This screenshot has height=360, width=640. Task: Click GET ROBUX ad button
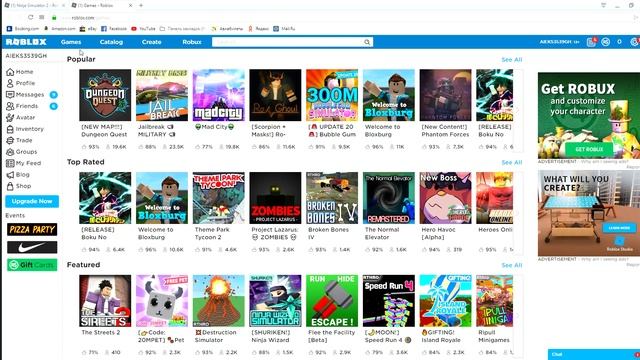tap(589, 149)
